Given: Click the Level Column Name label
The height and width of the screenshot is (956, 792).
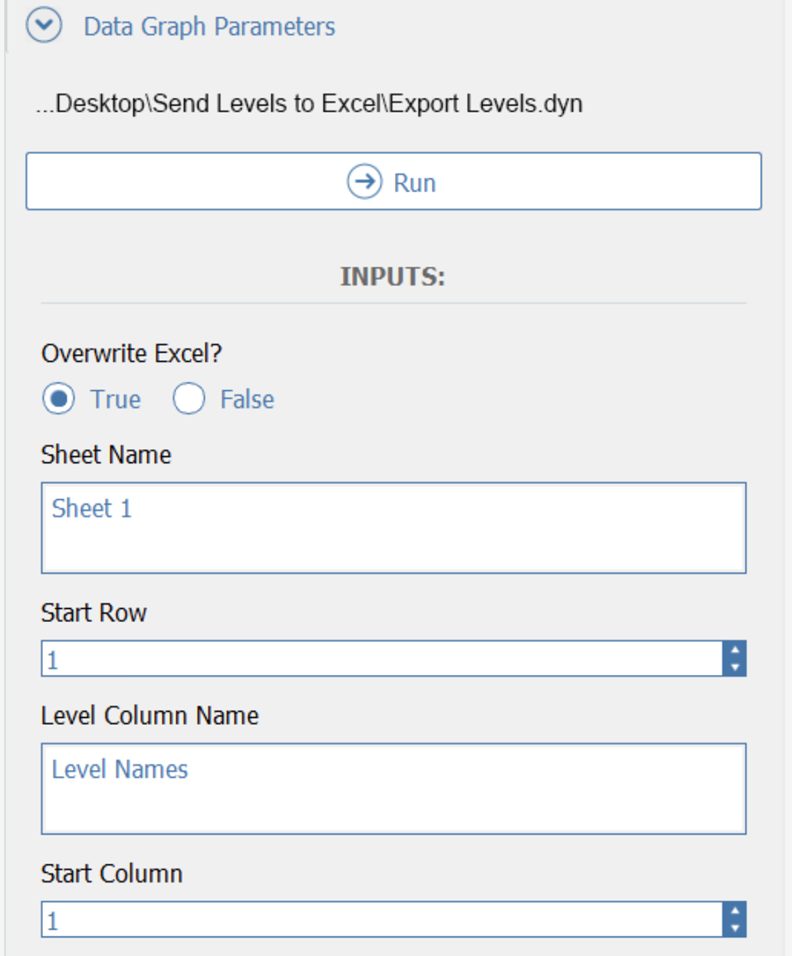Looking at the screenshot, I should pos(150,716).
